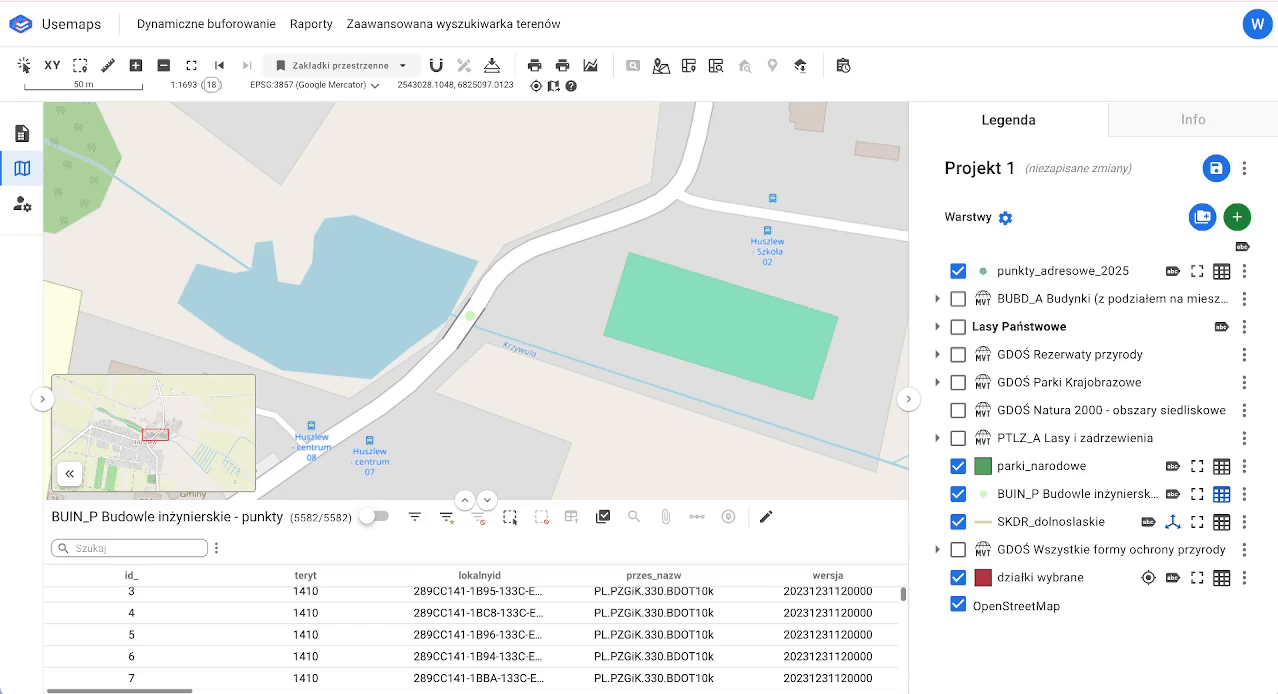The width and height of the screenshot is (1278, 694).
Task: Save Projekt 1 with the blue disk icon
Action: (x=1216, y=168)
